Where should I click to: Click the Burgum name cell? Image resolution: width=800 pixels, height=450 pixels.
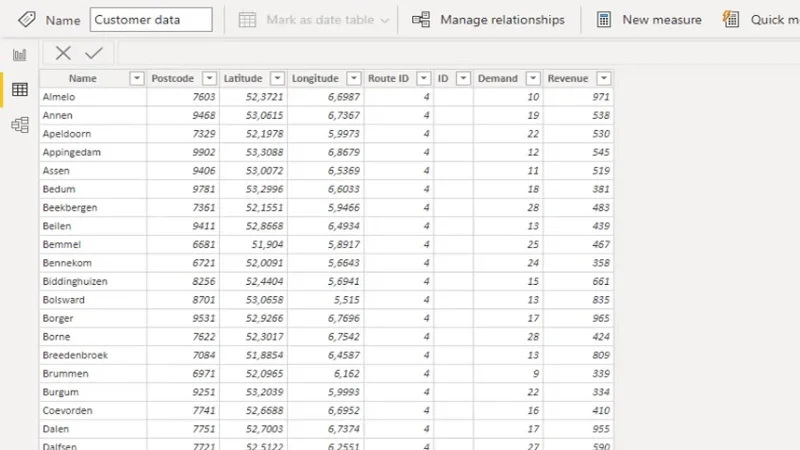[93, 392]
